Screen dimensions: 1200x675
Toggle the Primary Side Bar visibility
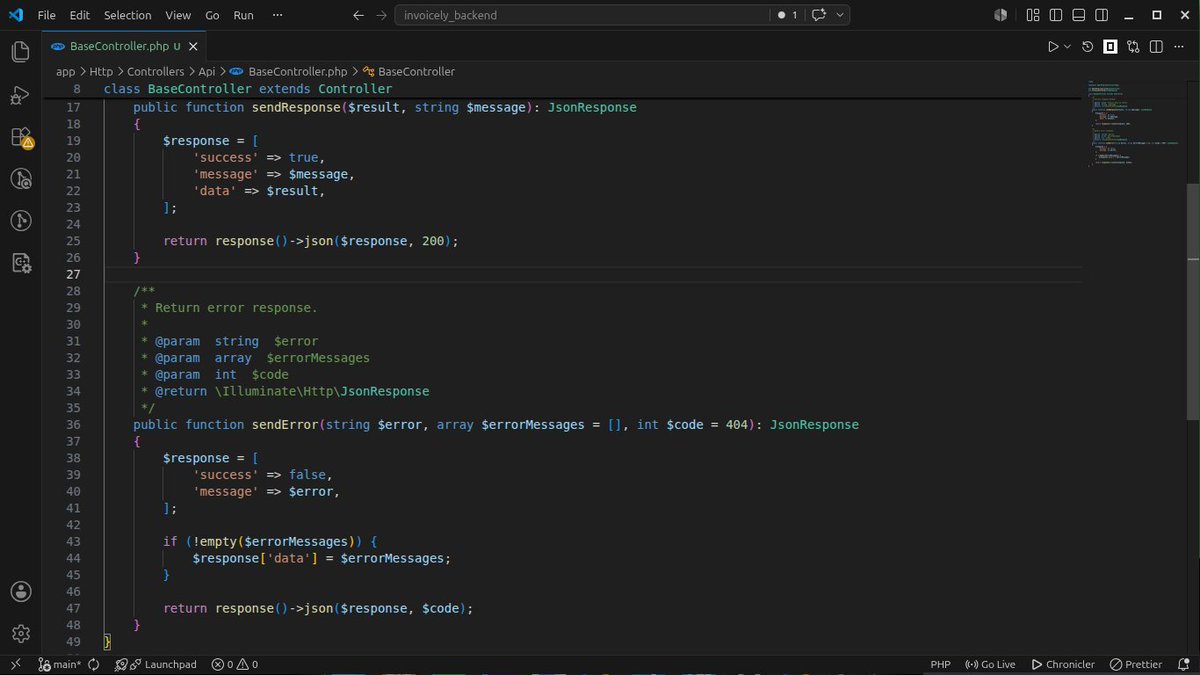pos(1054,15)
